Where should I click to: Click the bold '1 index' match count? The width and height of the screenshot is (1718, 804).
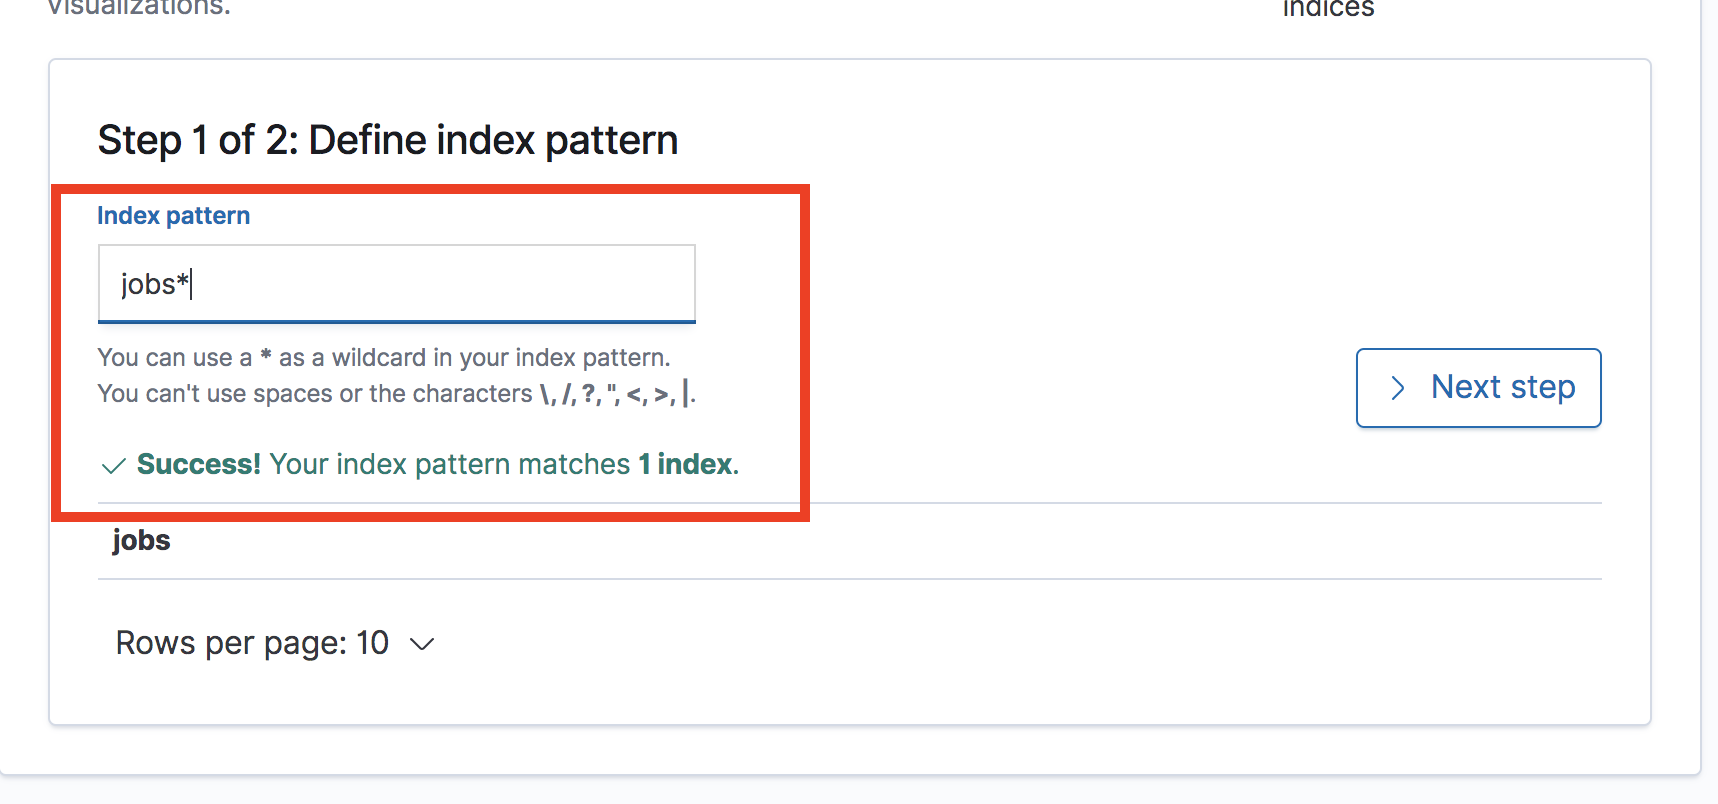tap(685, 464)
